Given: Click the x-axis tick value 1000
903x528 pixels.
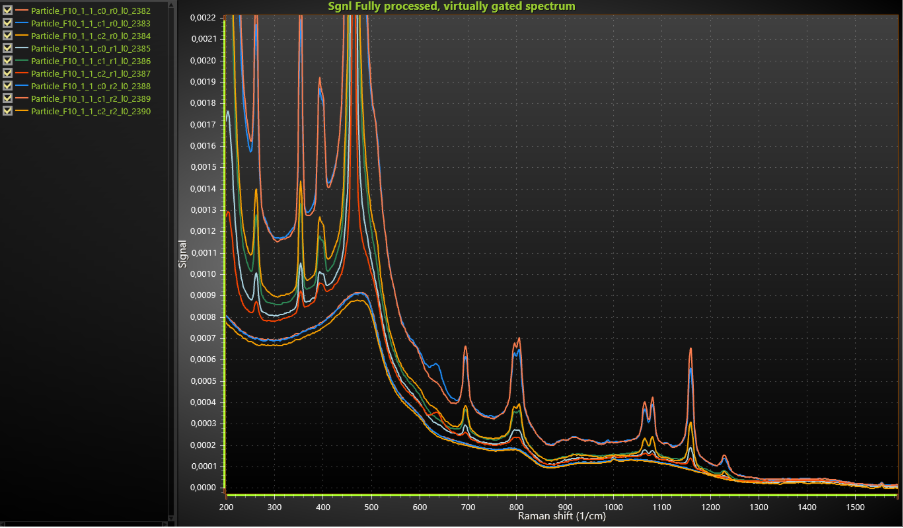Looking at the screenshot, I should [613, 507].
